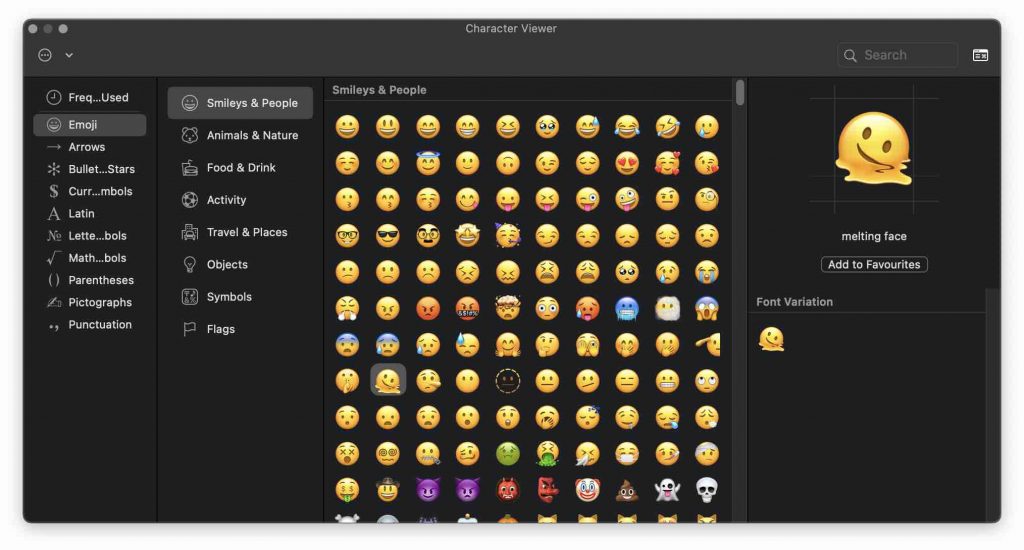Select the cowboy hat face emoji

387,489
